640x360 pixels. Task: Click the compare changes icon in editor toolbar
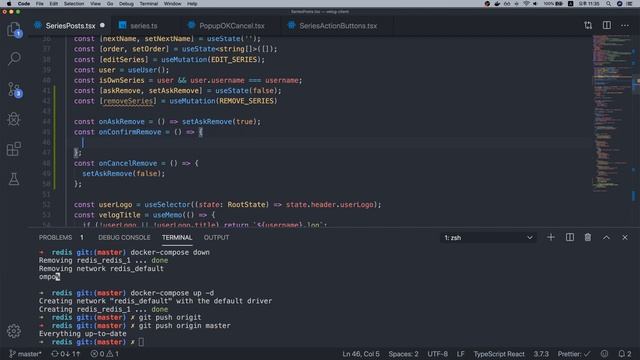588,25
